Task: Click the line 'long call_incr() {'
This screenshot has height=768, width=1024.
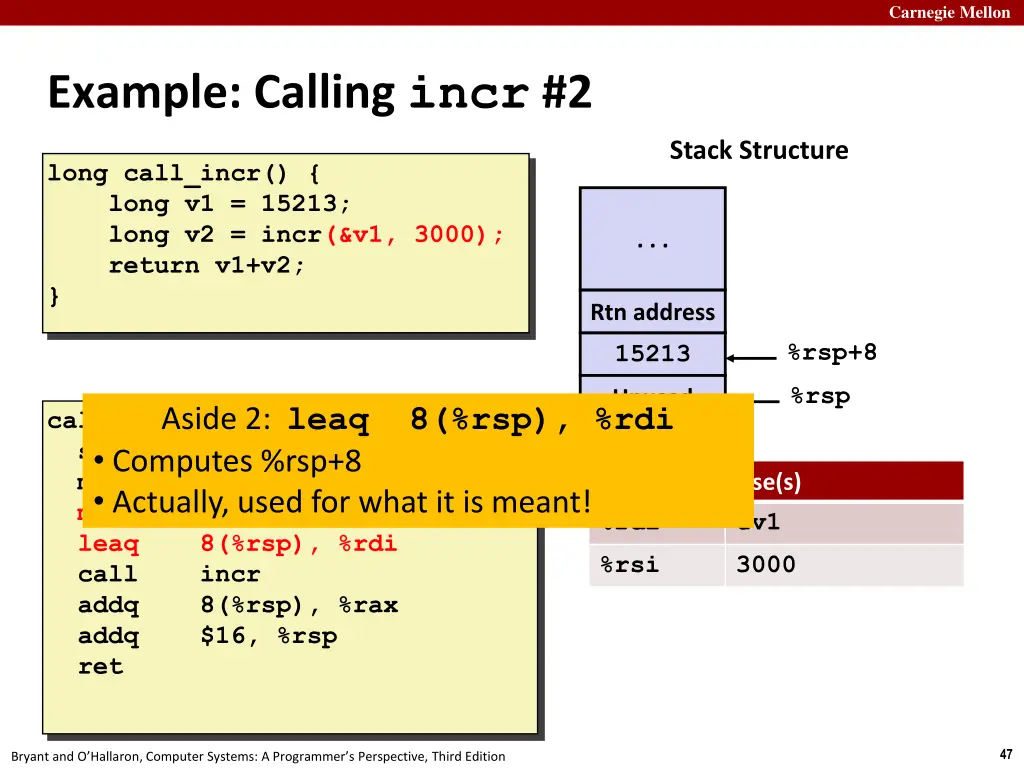Action: (184, 174)
